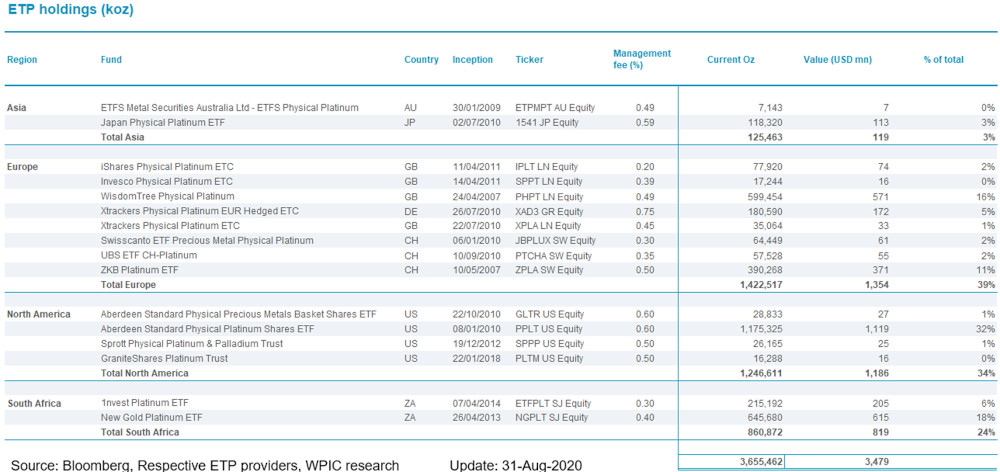
Task: Click the Update: 31-Aug-2020 text
Action: pyautogui.click(x=516, y=465)
